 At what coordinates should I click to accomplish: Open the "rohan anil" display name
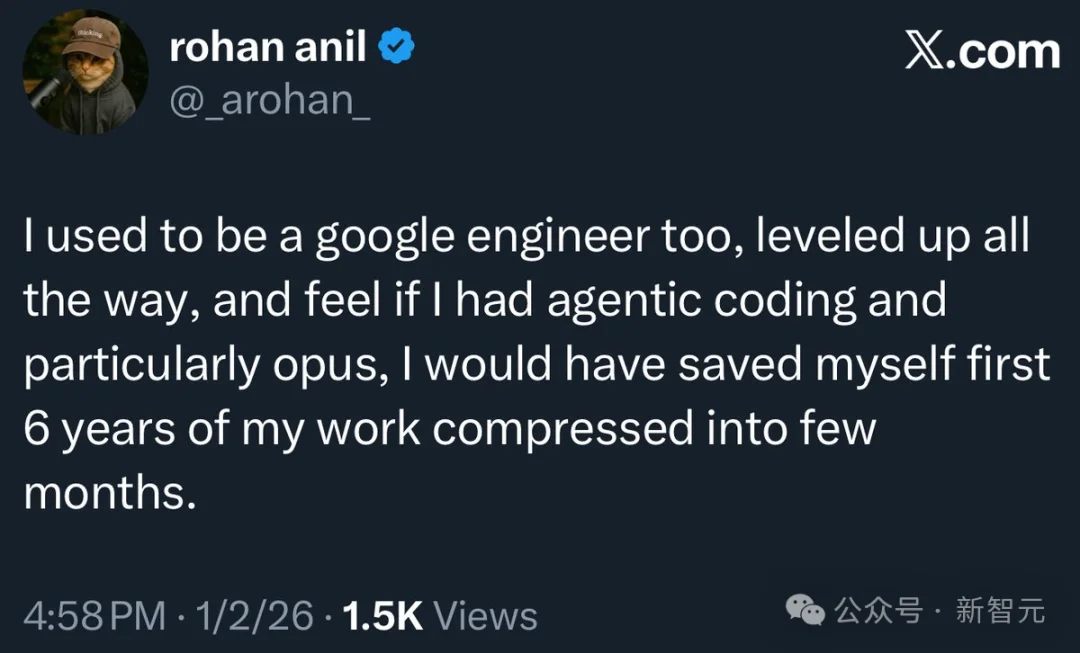tap(267, 46)
